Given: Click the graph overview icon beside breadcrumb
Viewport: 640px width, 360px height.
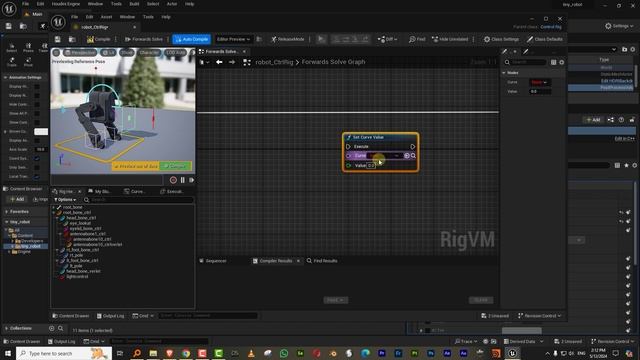Looking at the screenshot, I should (247, 62).
